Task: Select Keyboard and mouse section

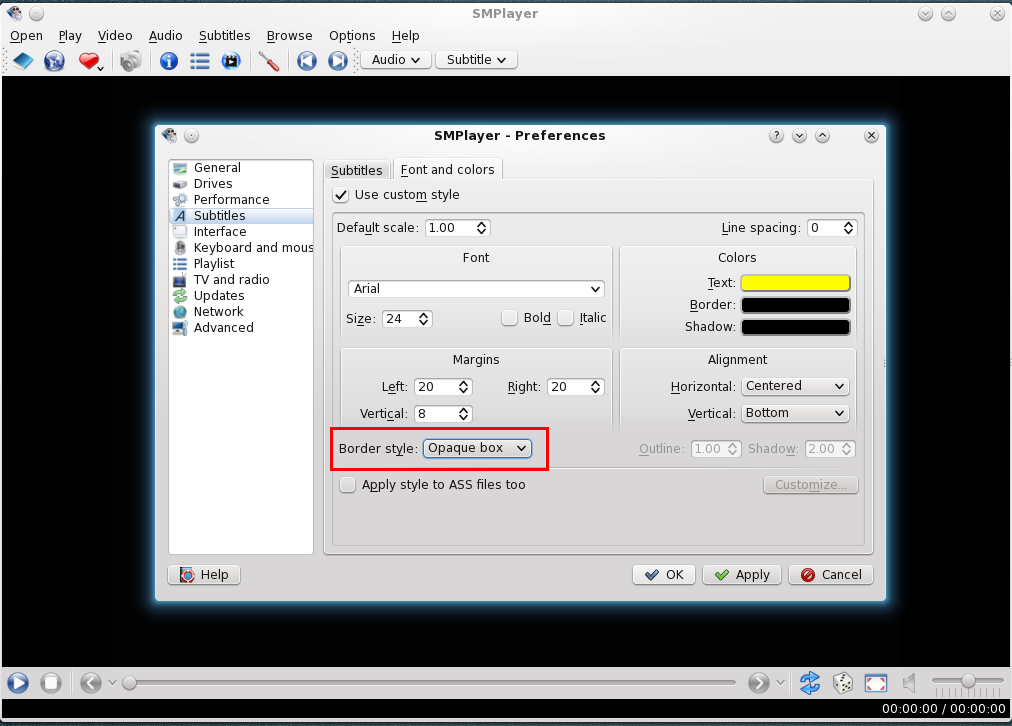Action: point(241,248)
